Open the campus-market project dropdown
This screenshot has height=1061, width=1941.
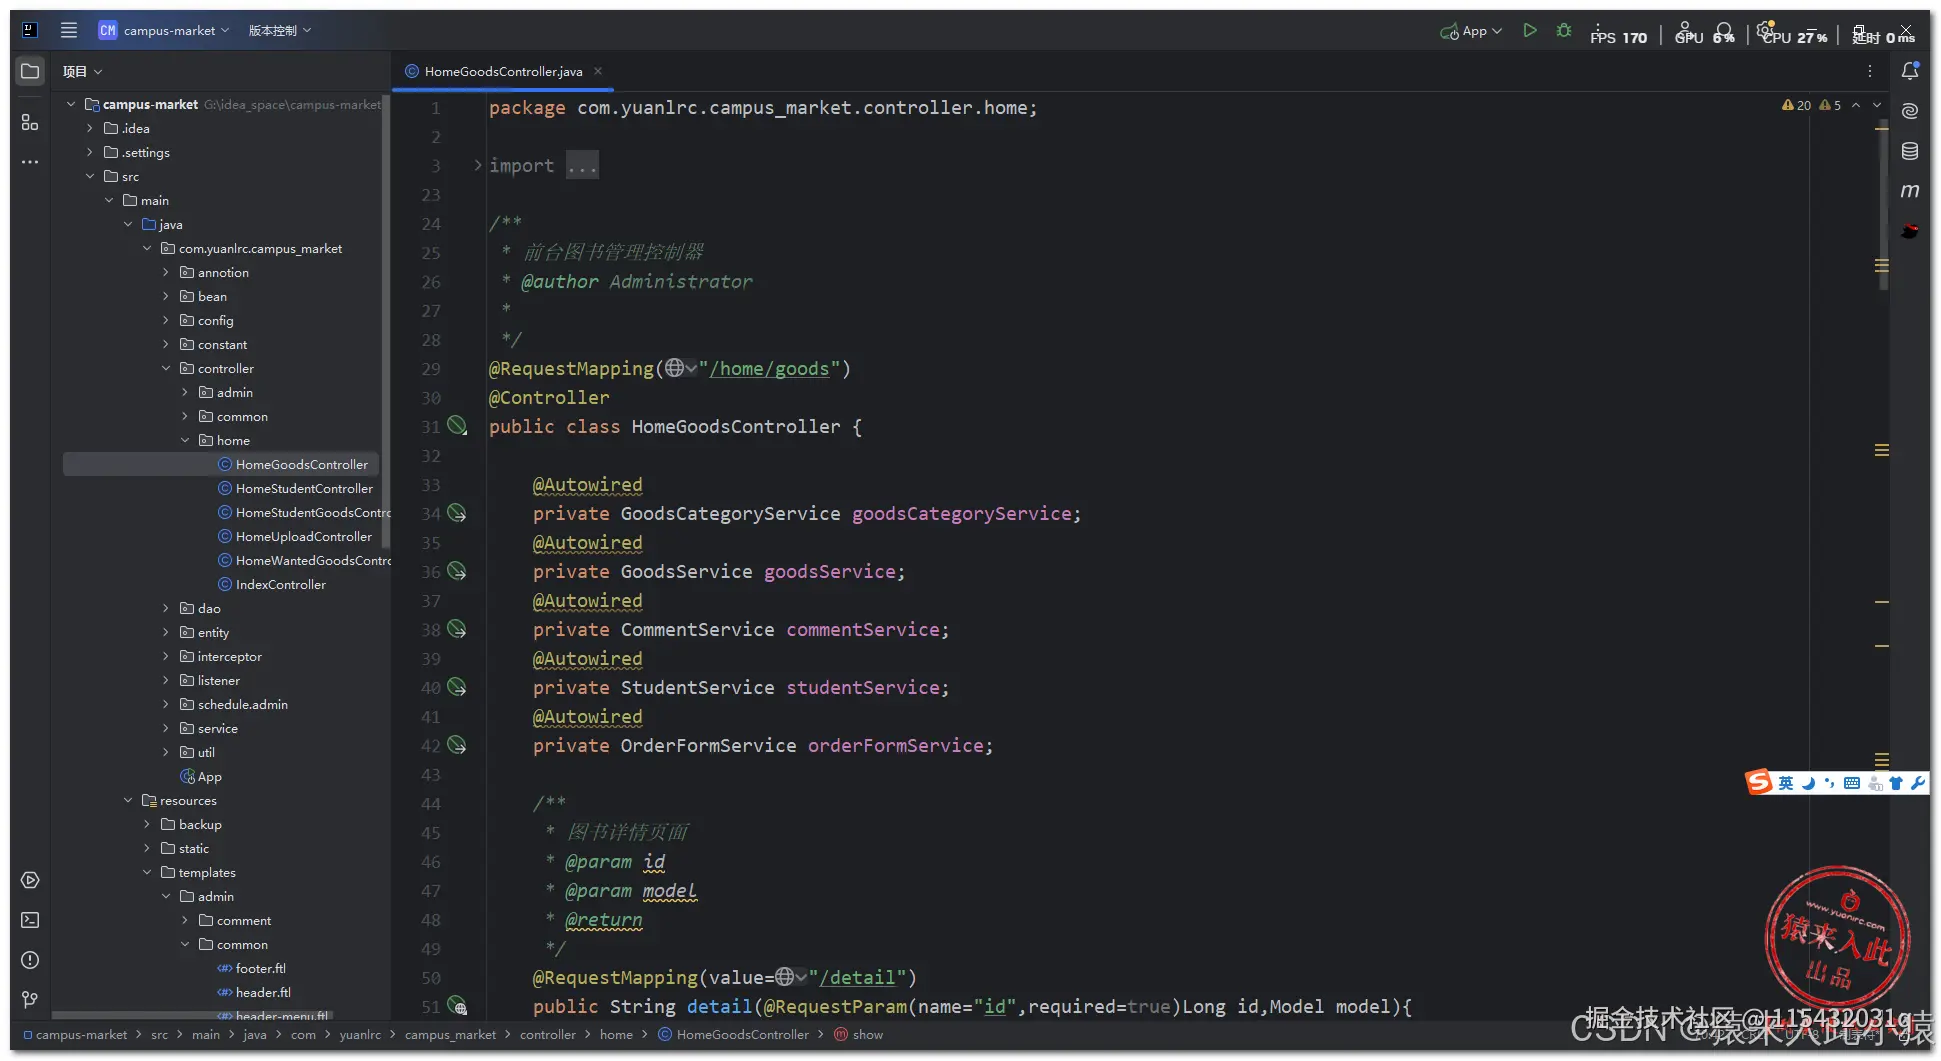(x=164, y=30)
